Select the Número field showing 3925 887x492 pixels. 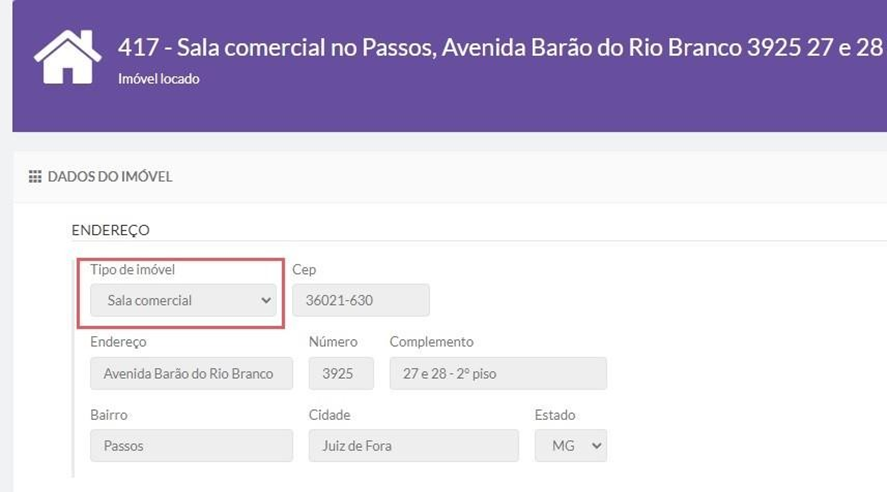coord(341,374)
